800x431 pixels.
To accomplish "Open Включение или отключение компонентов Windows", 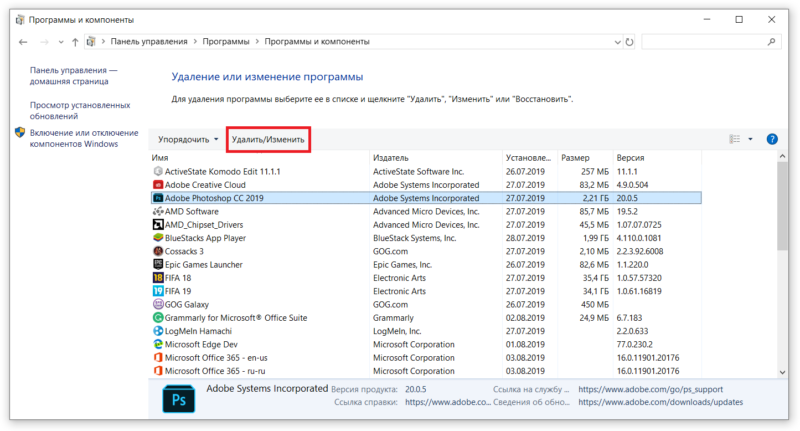I will [84, 138].
